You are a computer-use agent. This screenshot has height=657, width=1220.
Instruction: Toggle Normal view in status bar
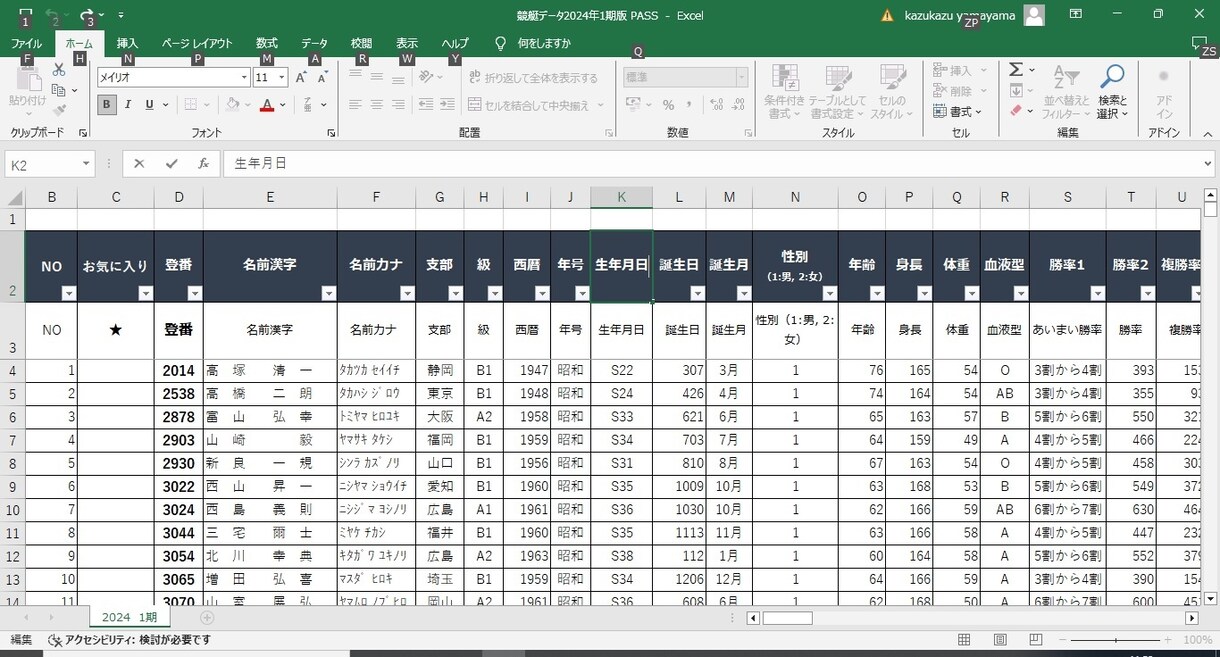(x=964, y=640)
